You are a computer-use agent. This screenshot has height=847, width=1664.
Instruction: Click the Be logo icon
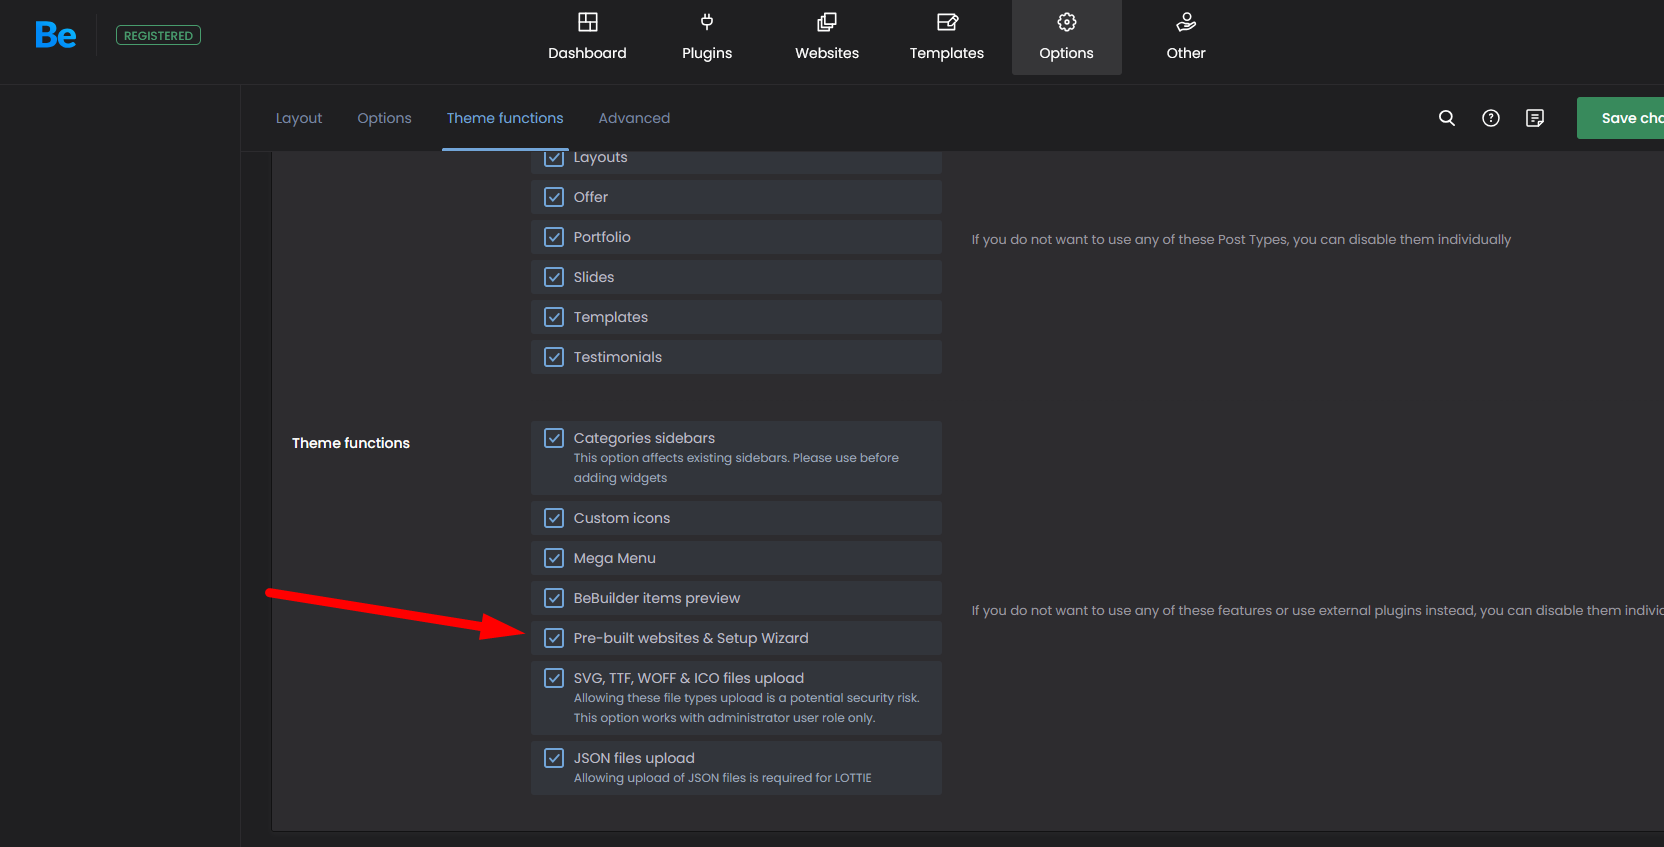(55, 36)
